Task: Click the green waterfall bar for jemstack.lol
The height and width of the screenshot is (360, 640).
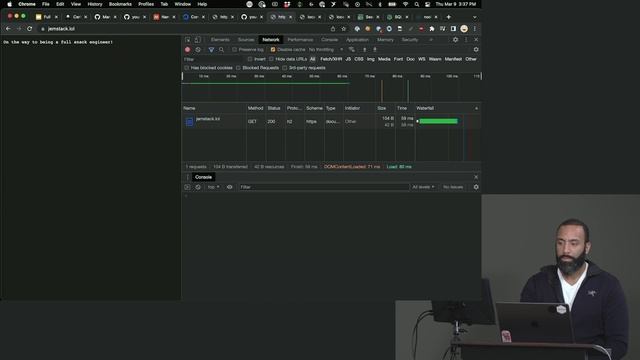Action: [x=438, y=121]
